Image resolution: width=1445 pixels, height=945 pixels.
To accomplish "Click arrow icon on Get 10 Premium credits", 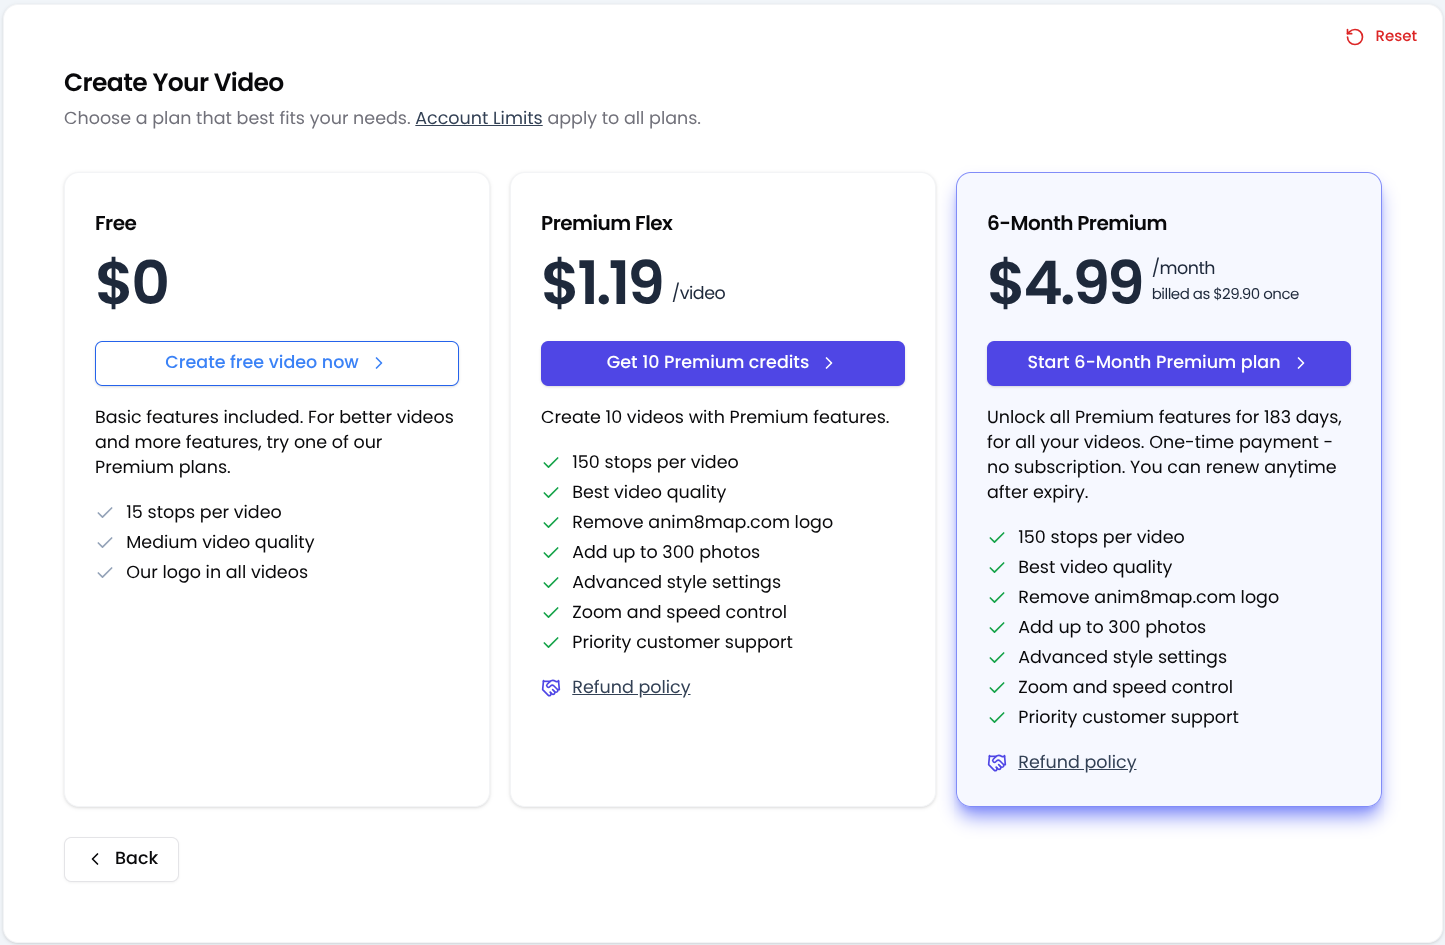I will (x=829, y=363).
